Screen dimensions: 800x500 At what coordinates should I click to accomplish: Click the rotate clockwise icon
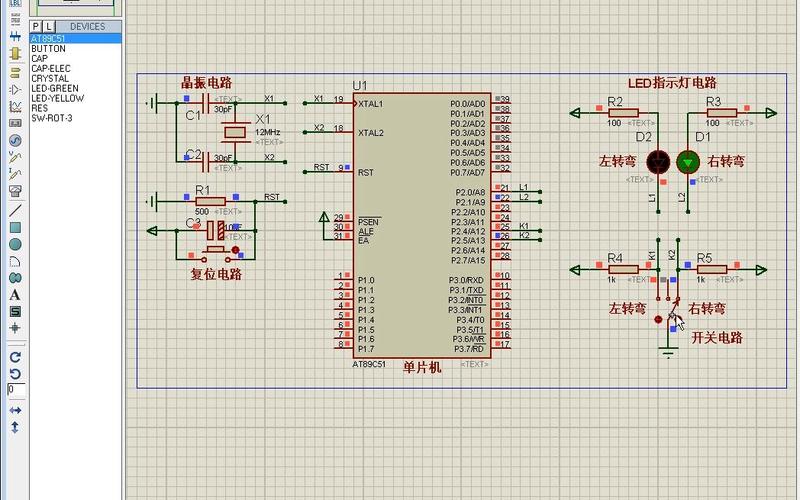(x=15, y=357)
